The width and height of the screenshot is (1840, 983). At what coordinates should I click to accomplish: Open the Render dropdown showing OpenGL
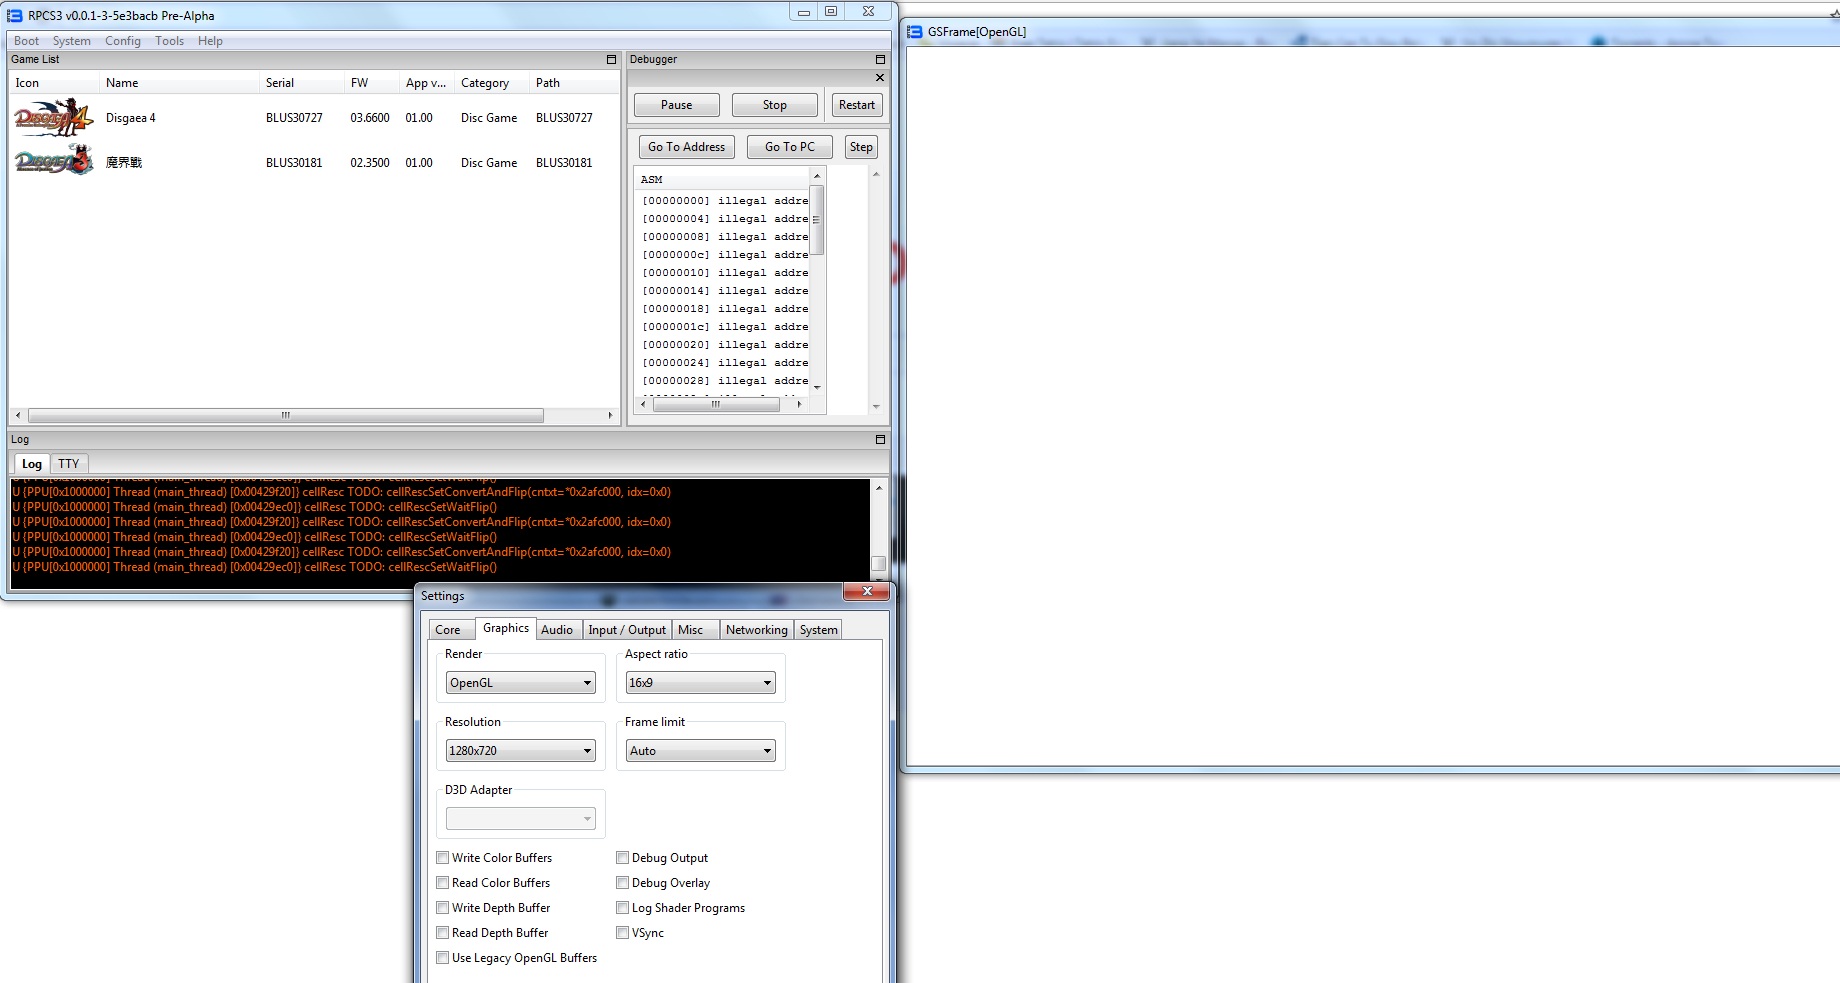pyautogui.click(x=520, y=683)
